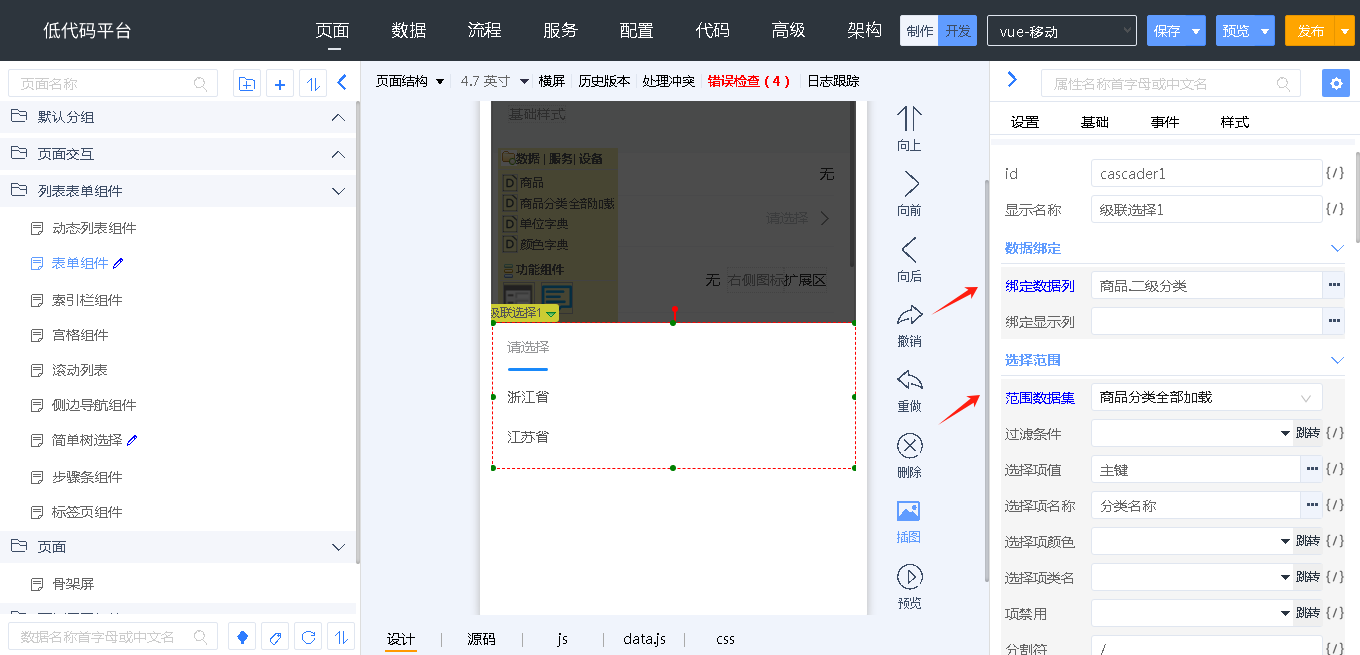Collapse the 页面 group

click(338, 547)
